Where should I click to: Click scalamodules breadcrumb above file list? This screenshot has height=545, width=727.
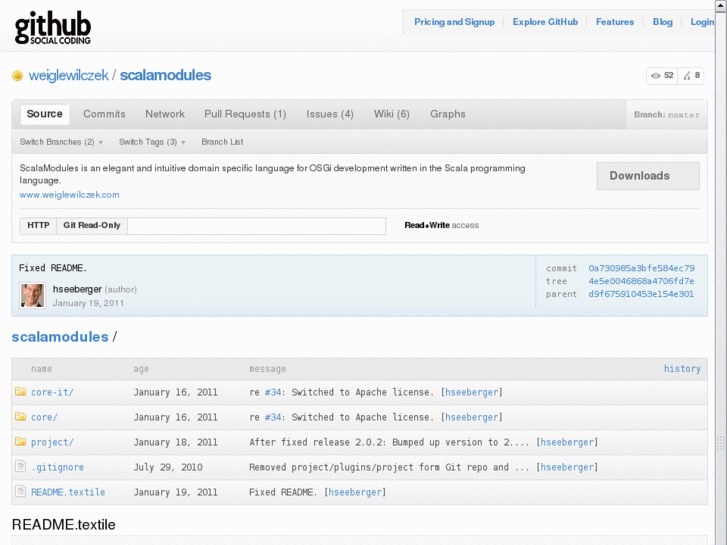pos(60,337)
